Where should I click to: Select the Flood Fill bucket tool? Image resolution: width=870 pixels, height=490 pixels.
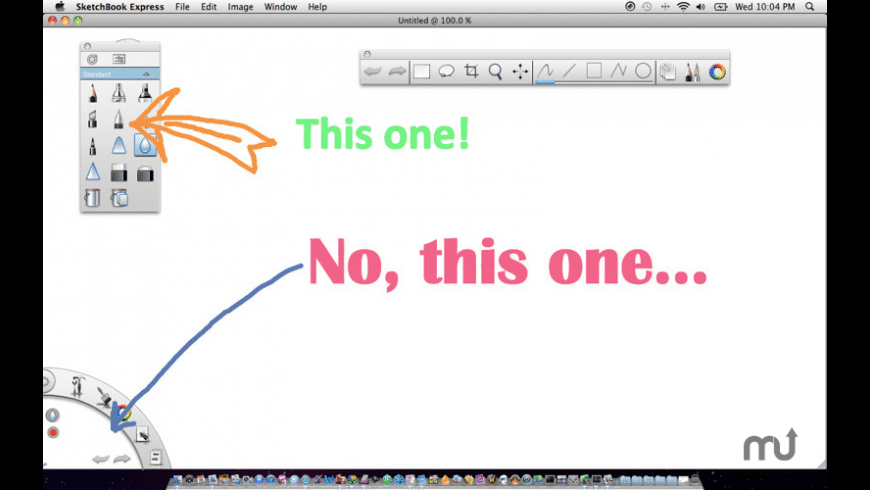(x=93, y=198)
